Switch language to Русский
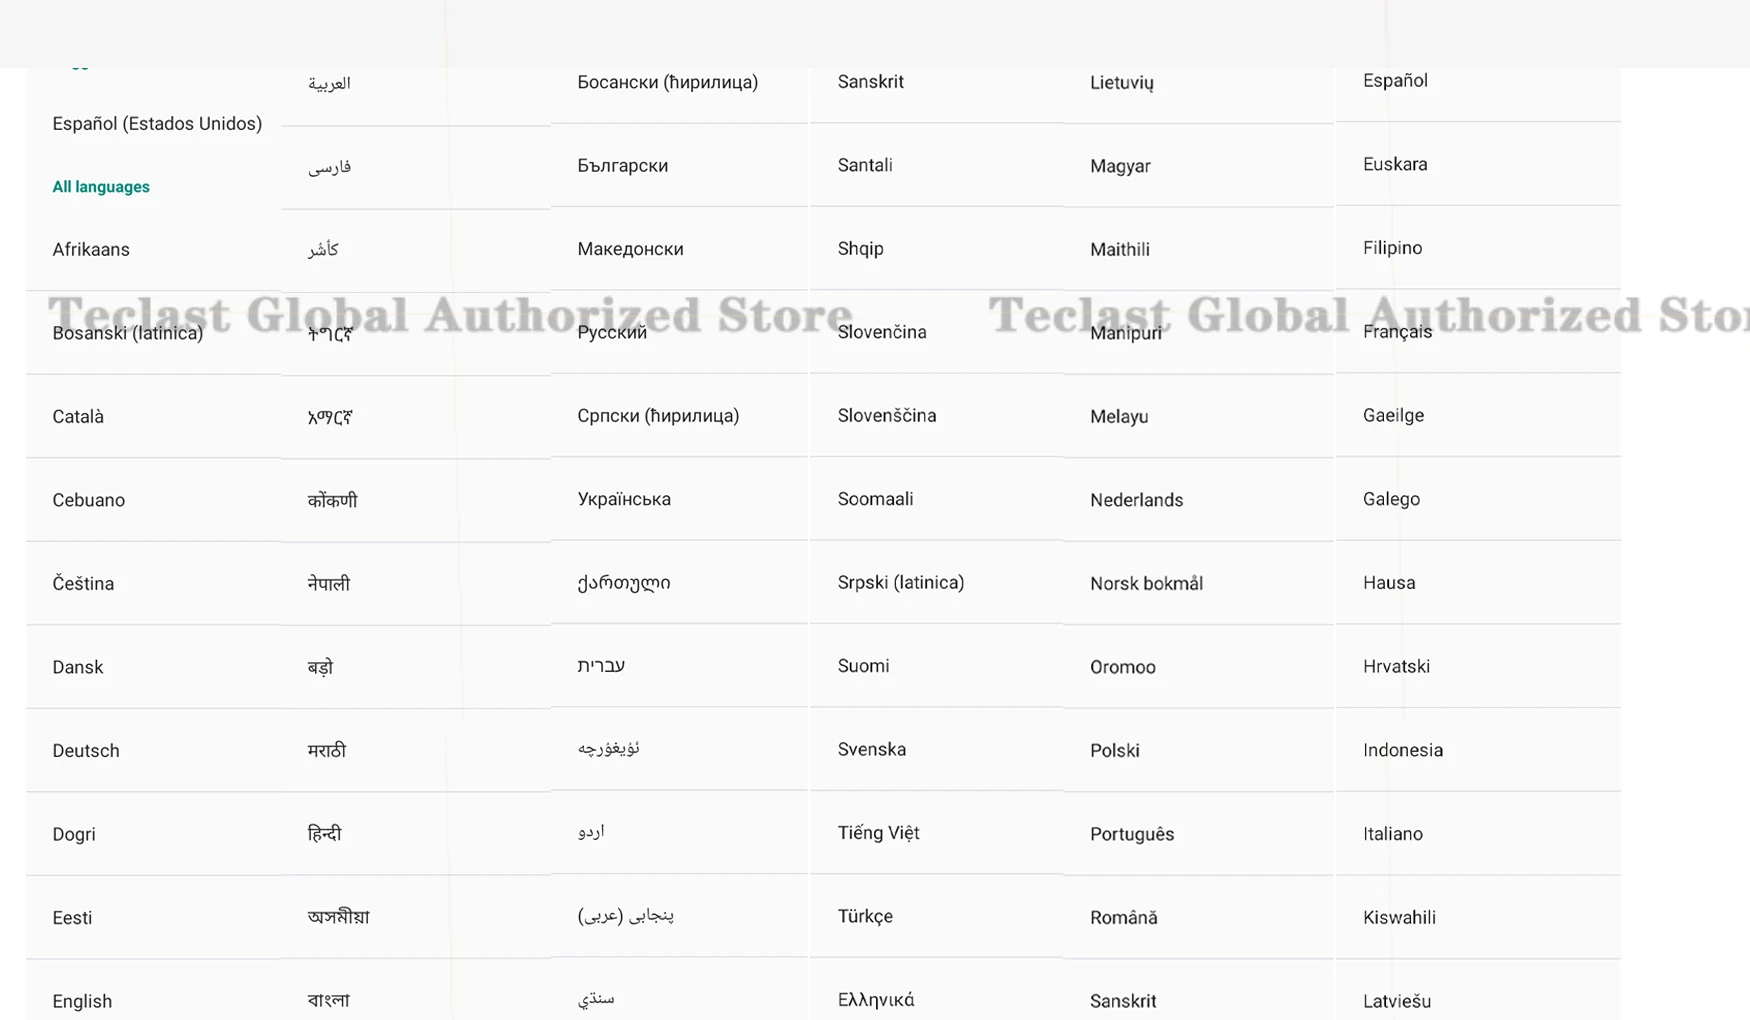This screenshot has height=1020, width=1750. tap(612, 333)
